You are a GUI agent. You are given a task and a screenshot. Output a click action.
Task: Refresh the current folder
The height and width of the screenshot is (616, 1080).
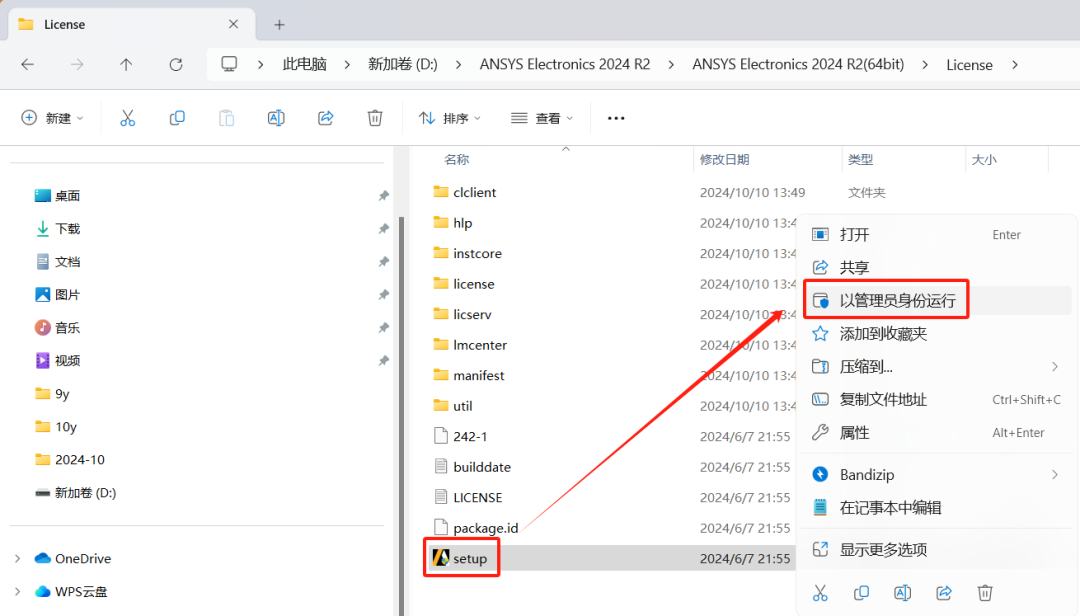[x=176, y=65]
